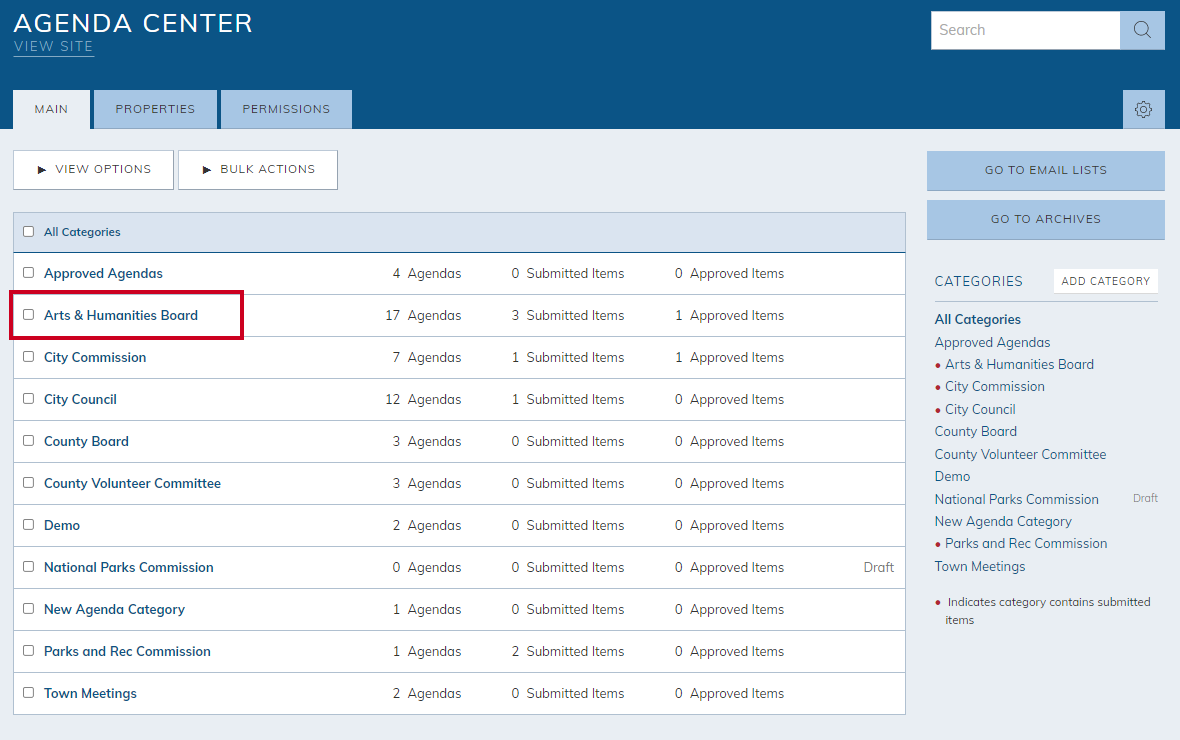
Task: Check the City Council row checkbox
Action: tap(29, 398)
